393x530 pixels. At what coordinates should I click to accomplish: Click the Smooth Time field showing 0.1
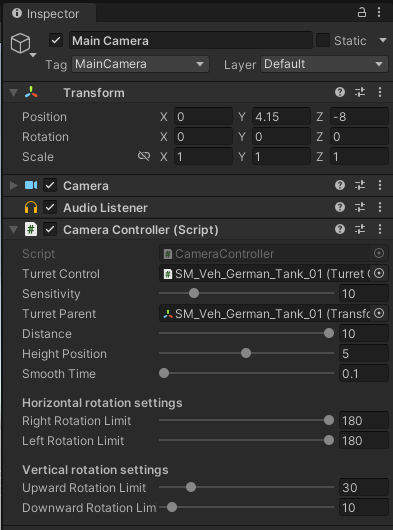(364, 374)
